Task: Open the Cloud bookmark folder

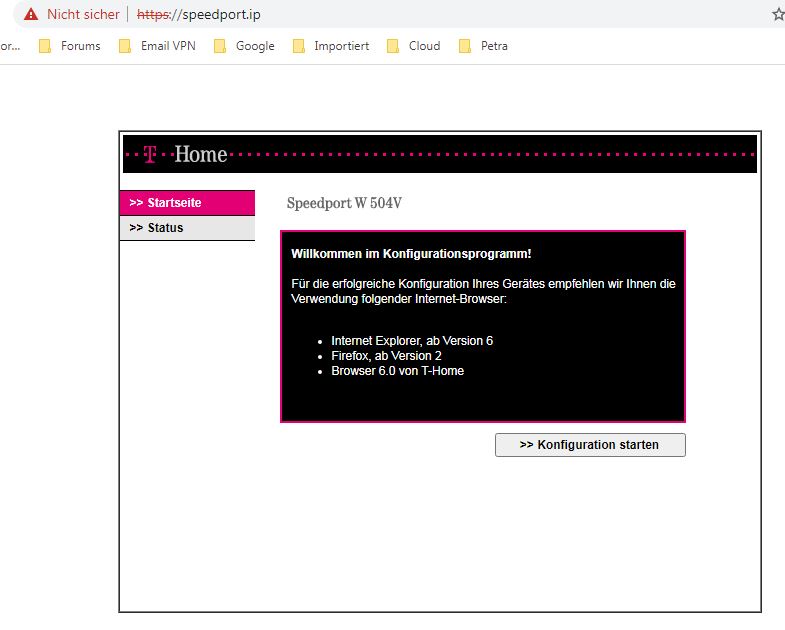Action: 414,46
